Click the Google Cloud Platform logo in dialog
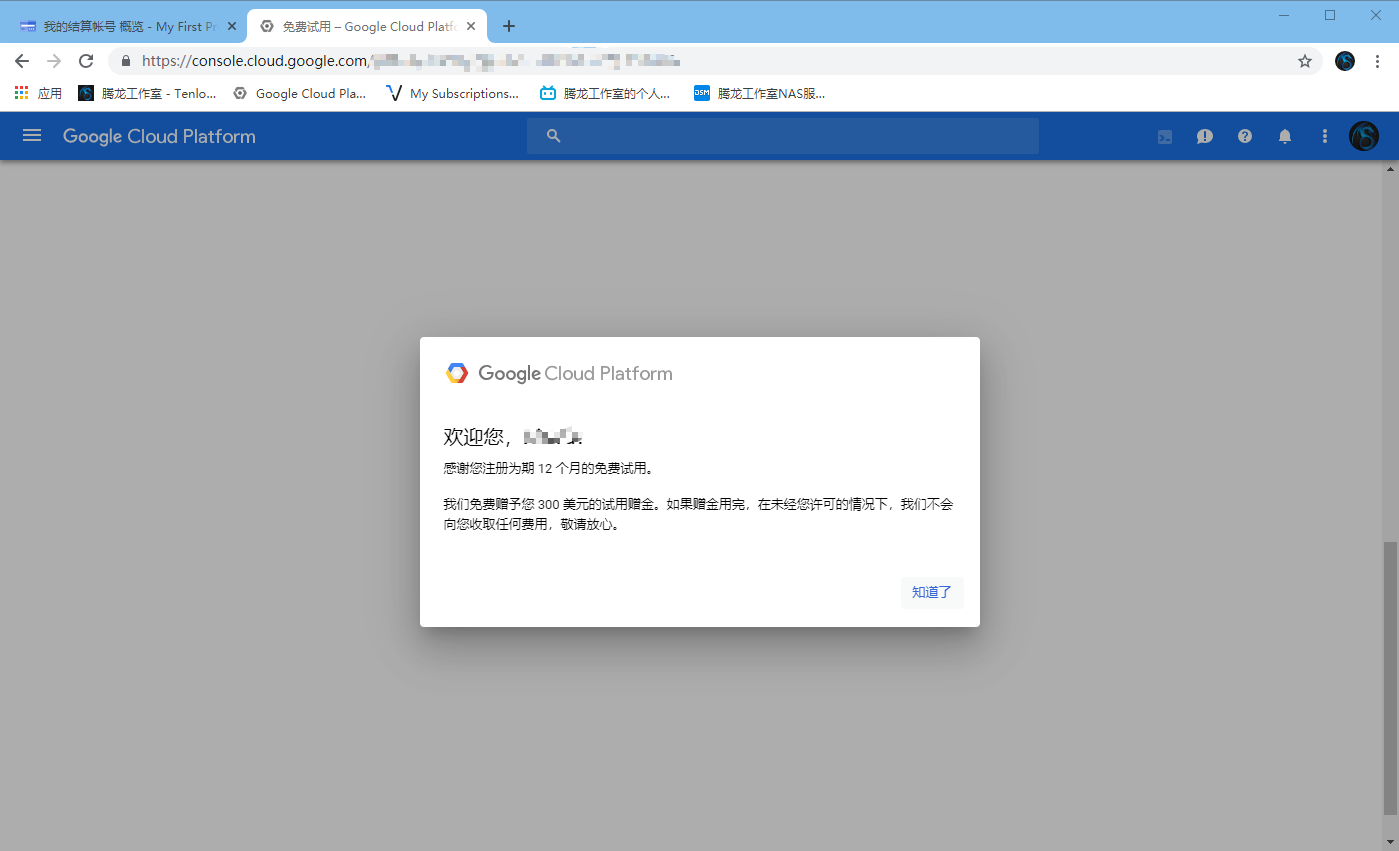 (559, 373)
